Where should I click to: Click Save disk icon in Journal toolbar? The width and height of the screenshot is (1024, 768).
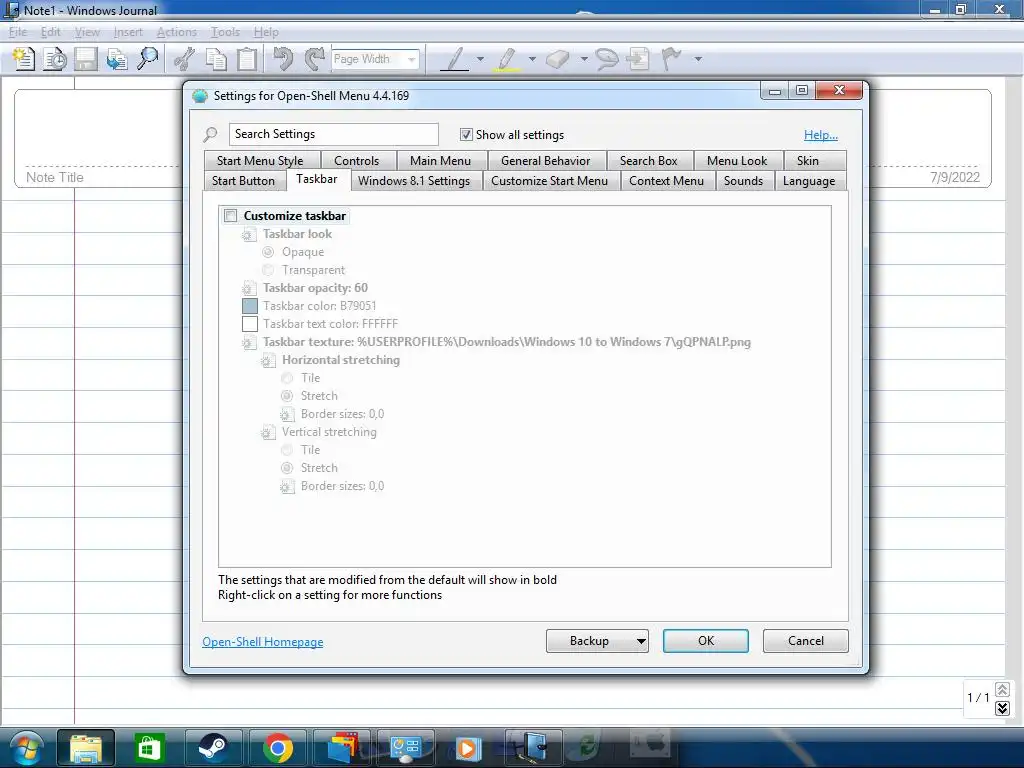[86, 59]
